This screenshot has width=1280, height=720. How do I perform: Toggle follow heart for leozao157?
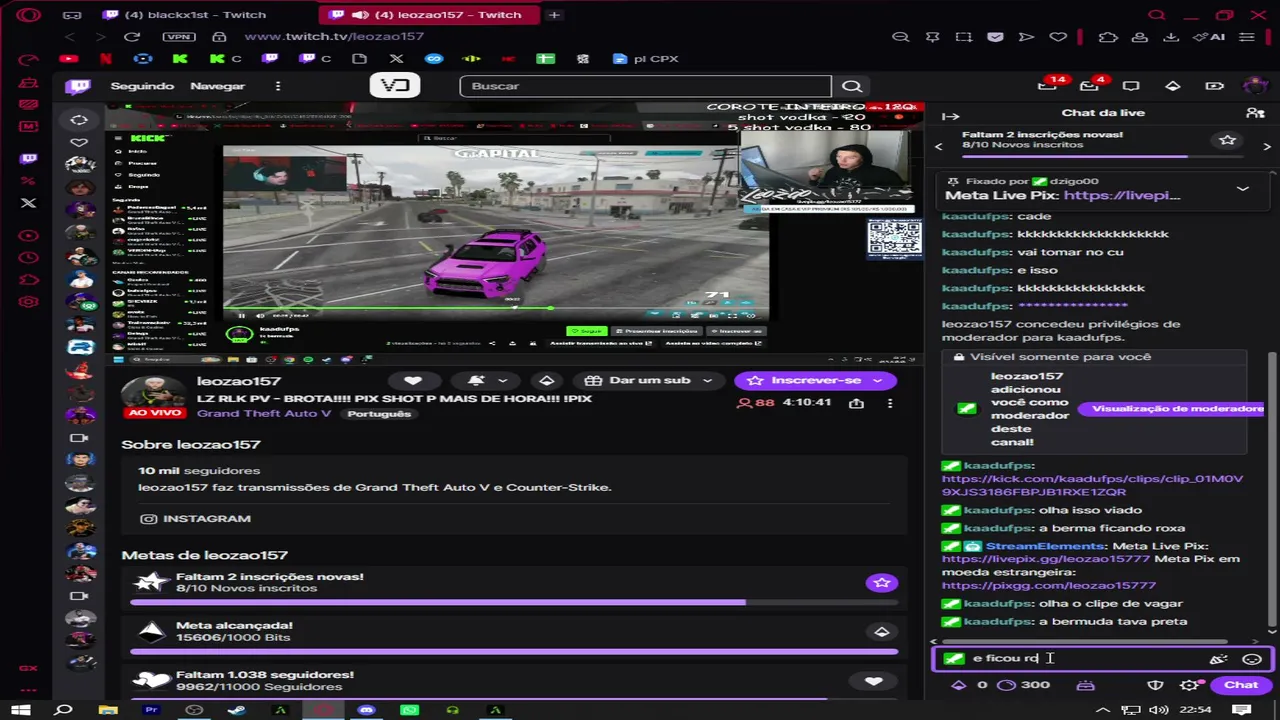pos(412,381)
